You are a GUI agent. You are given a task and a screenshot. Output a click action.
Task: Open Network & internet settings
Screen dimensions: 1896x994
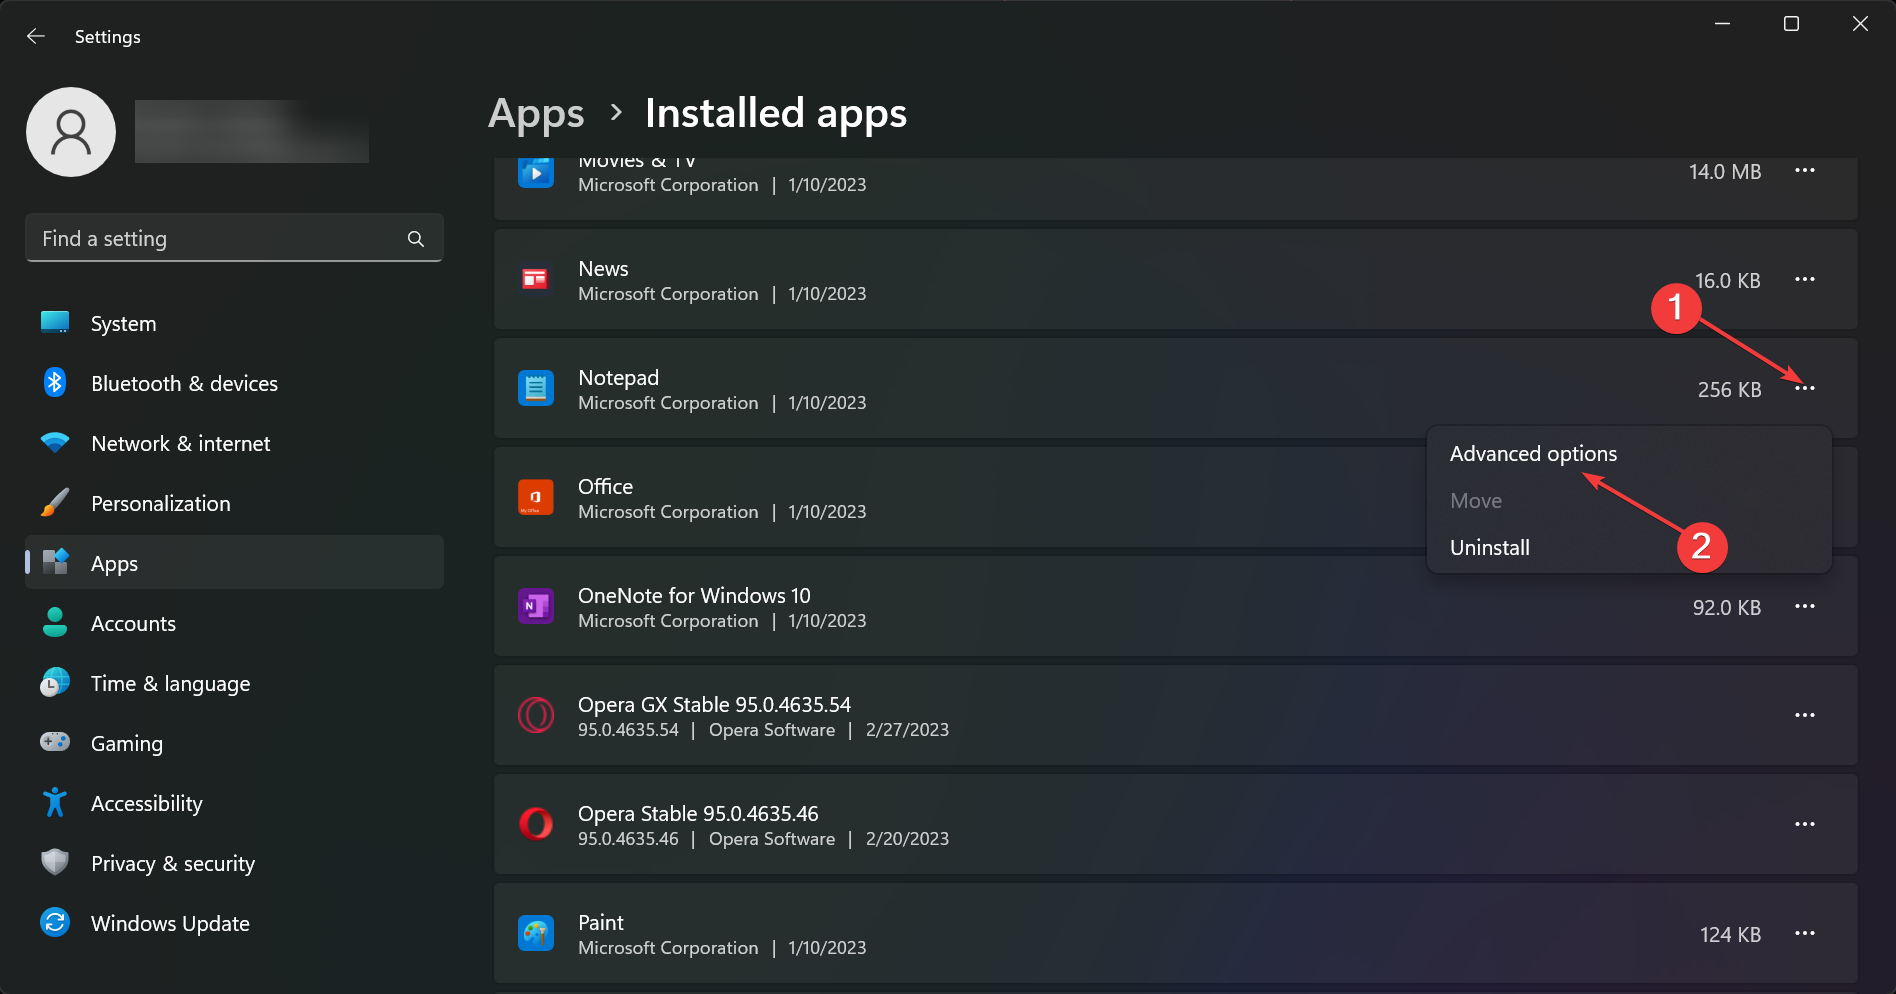pos(234,443)
